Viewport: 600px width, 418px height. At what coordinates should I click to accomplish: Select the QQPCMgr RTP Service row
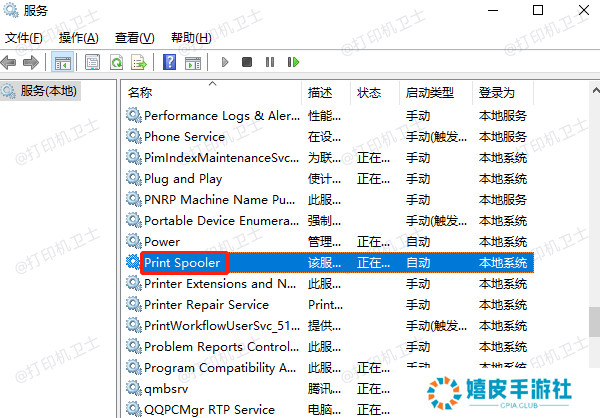[x=329, y=410]
